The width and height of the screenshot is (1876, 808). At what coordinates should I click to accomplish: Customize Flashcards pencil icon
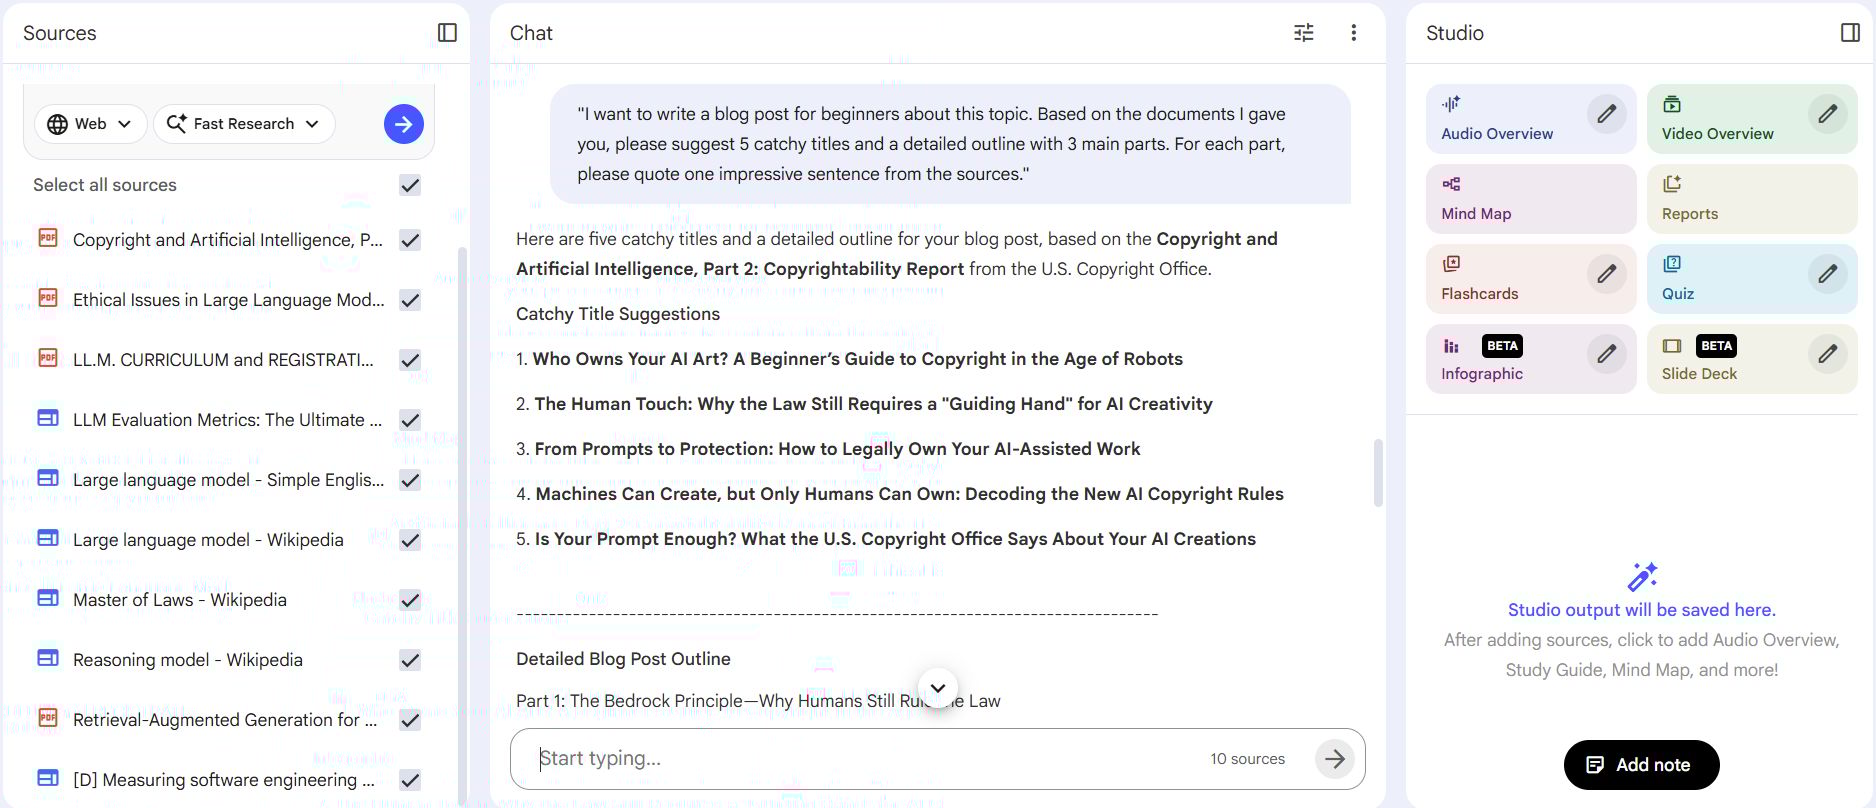[1606, 274]
